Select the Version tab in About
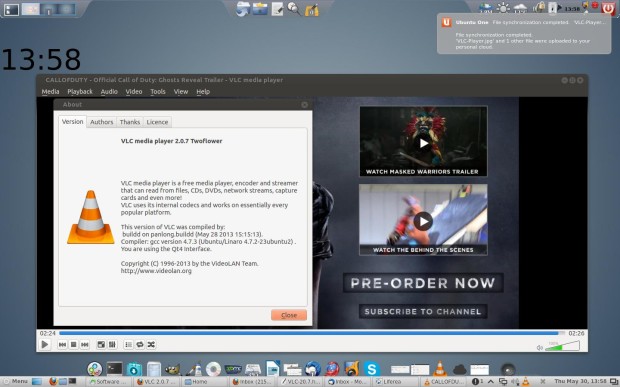Viewport: 620px width, 387px height. 72,122
